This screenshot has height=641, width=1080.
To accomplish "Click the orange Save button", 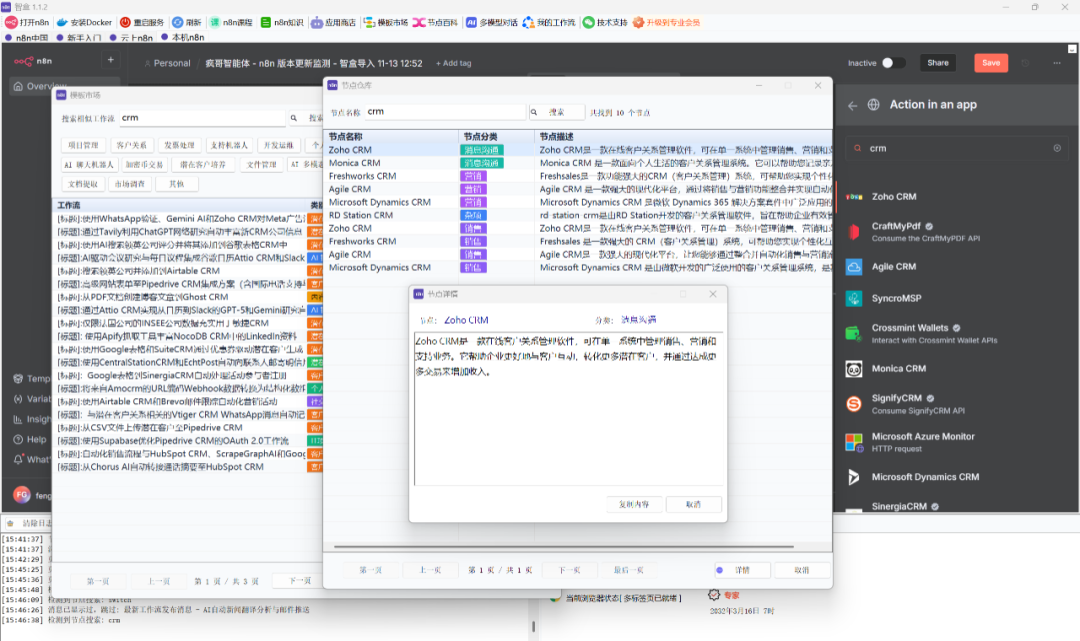I will (991, 63).
